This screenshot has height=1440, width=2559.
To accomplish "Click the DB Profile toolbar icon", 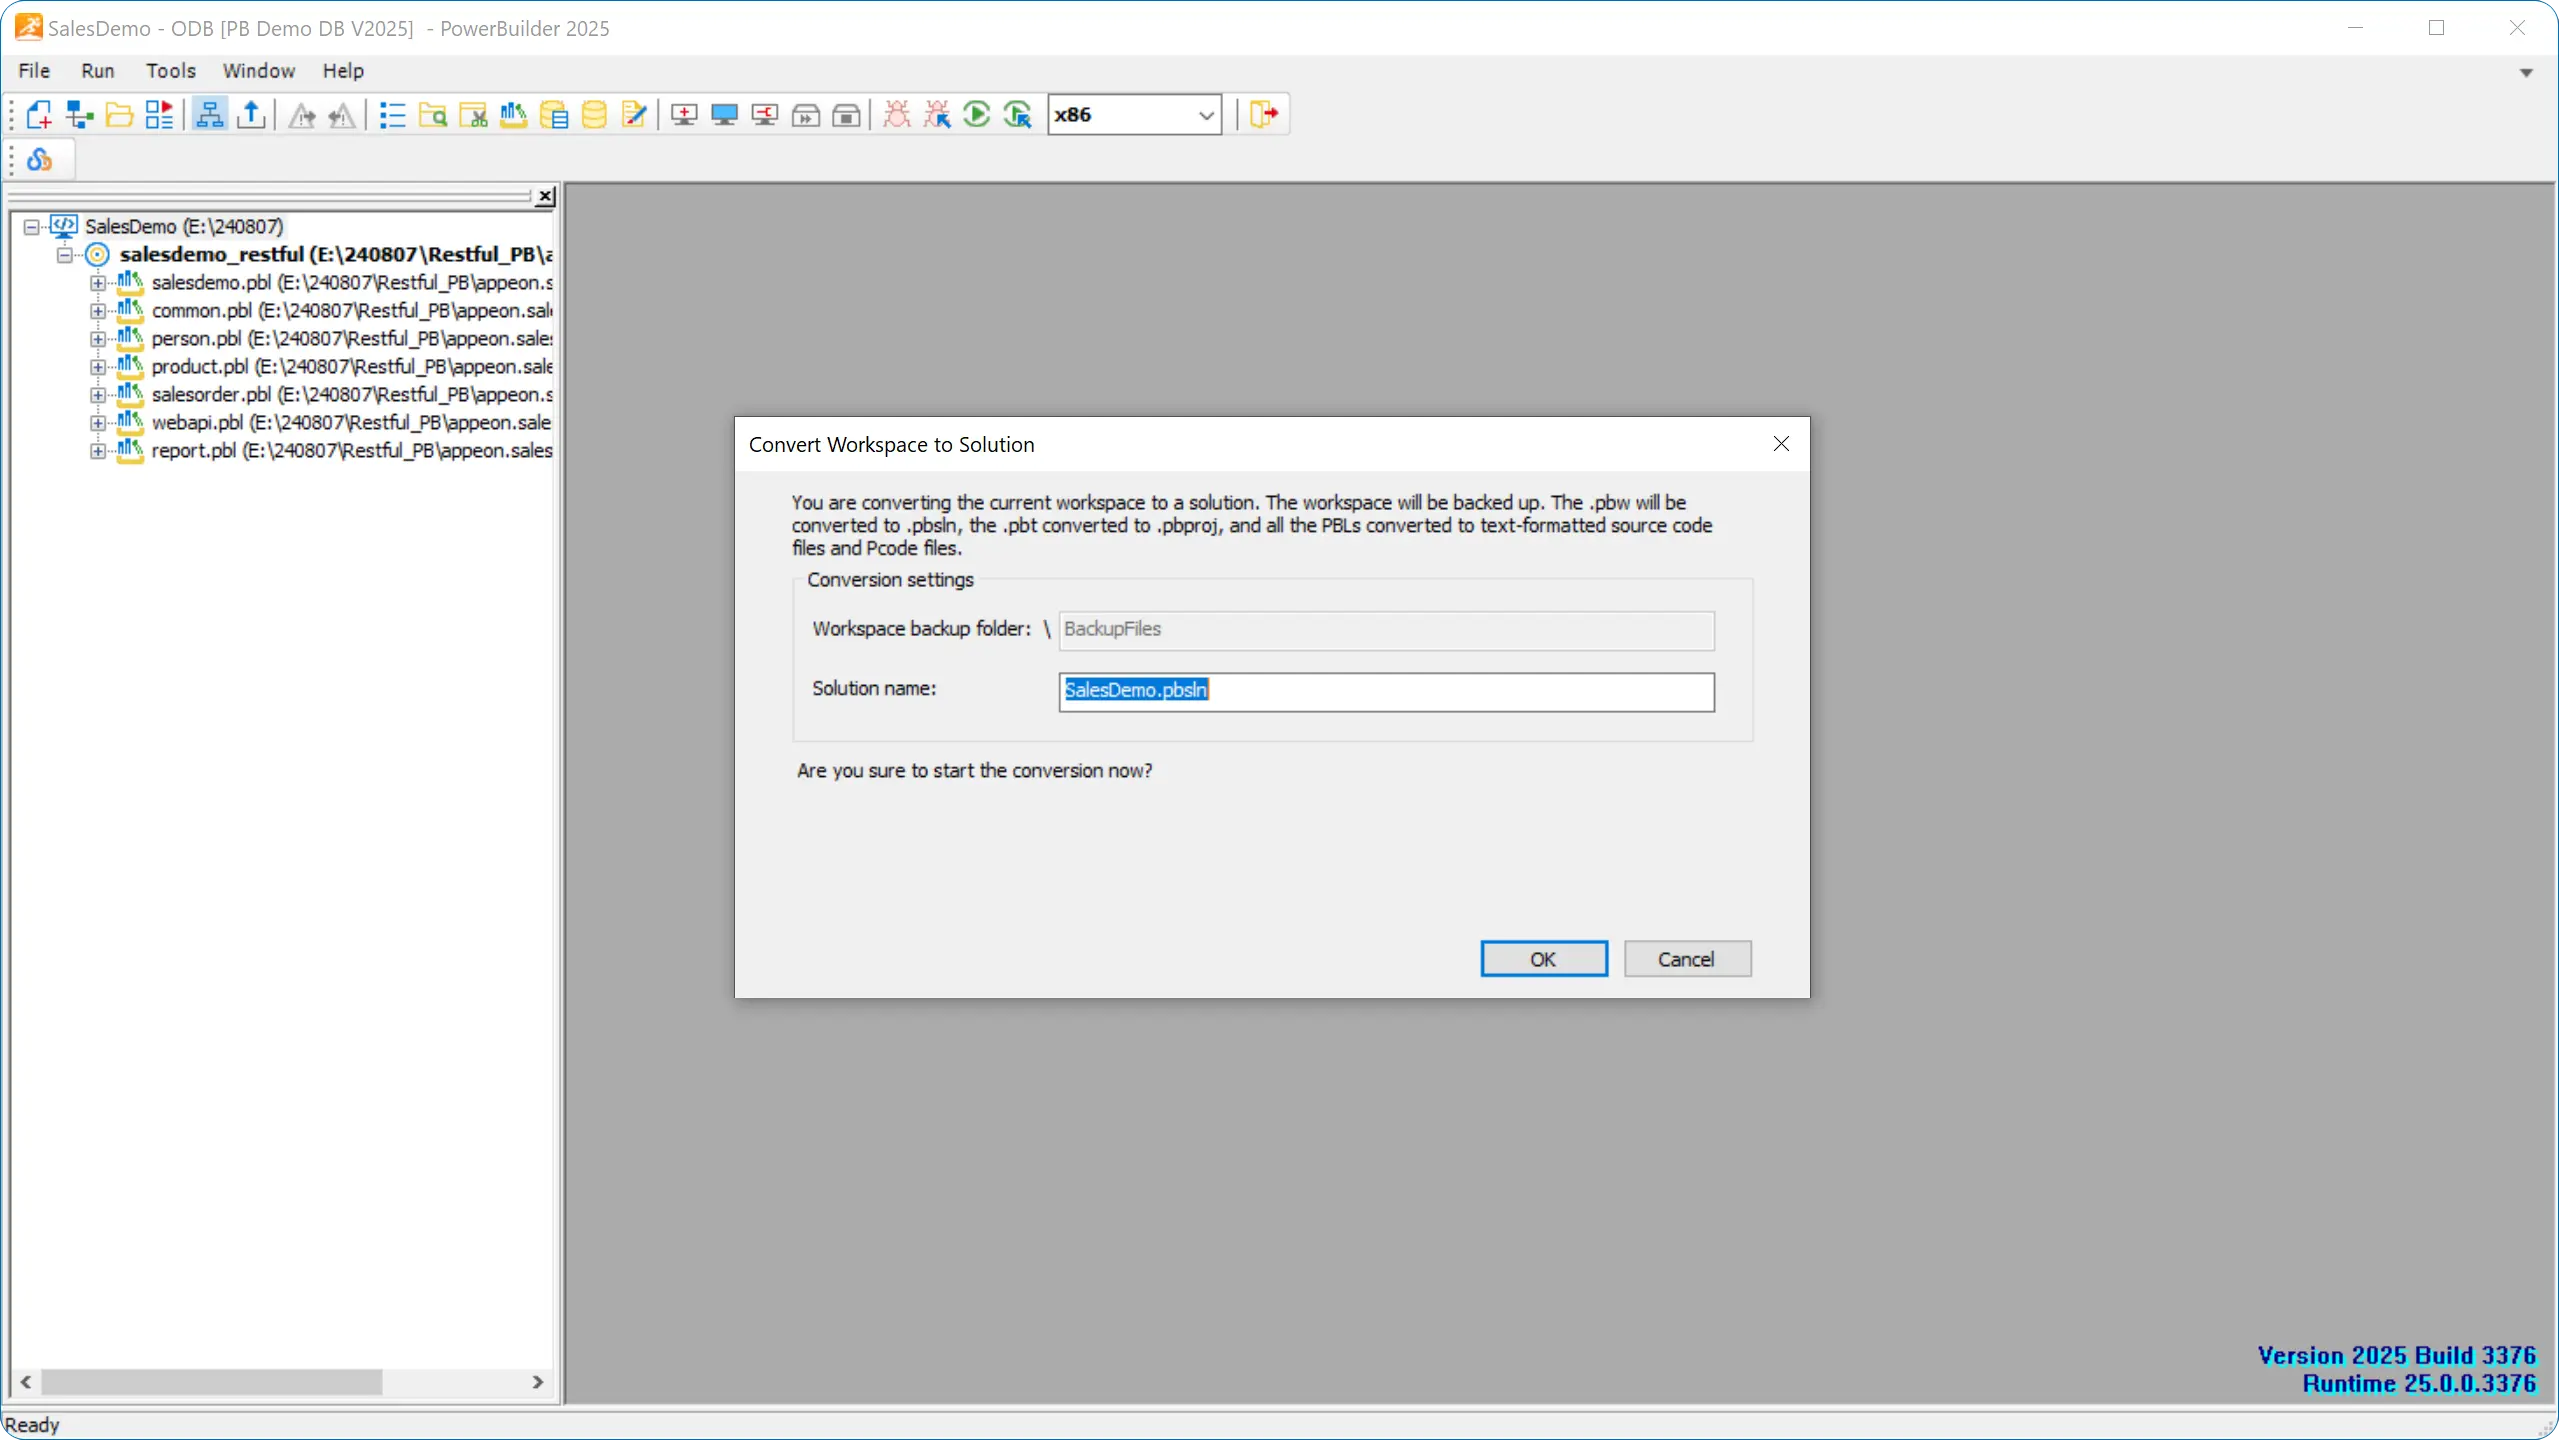I will (x=554, y=115).
